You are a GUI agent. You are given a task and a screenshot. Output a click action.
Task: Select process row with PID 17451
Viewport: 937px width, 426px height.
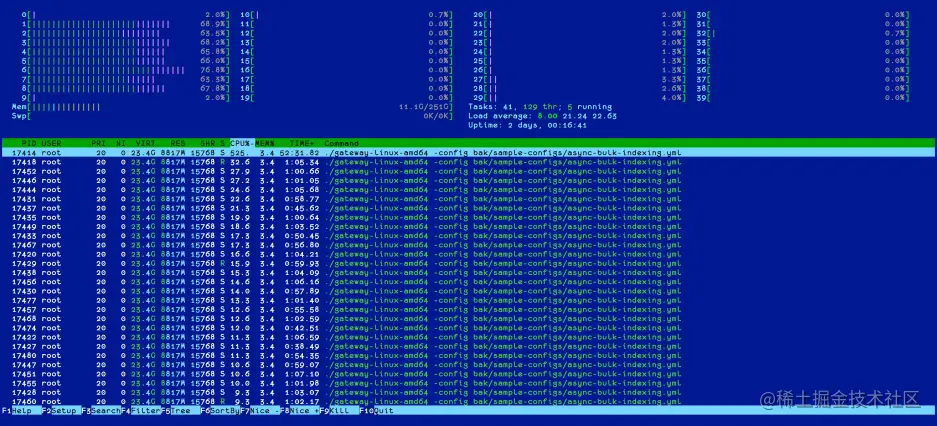468,373
